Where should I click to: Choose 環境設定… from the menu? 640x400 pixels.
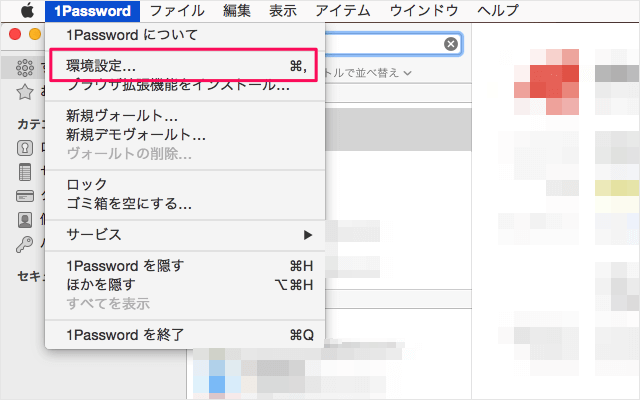click(x=185, y=65)
